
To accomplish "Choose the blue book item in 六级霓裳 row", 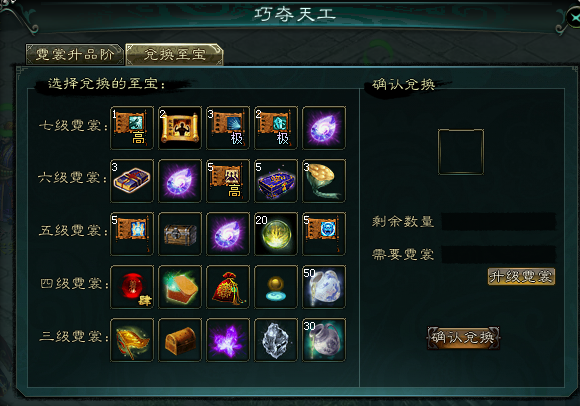I will tap(132, 181).
